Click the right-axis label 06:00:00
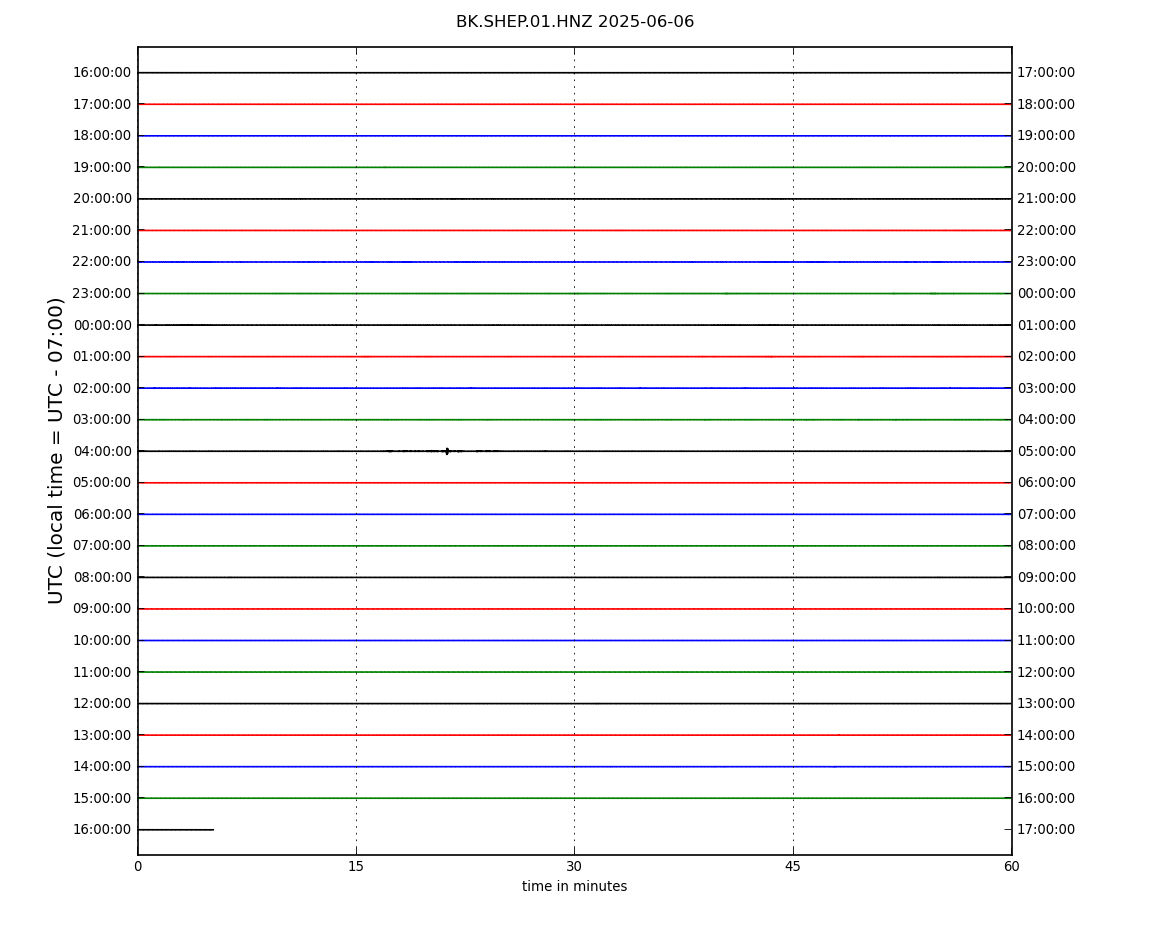This screenshot has width=1150, height=950. (1046, 483)
